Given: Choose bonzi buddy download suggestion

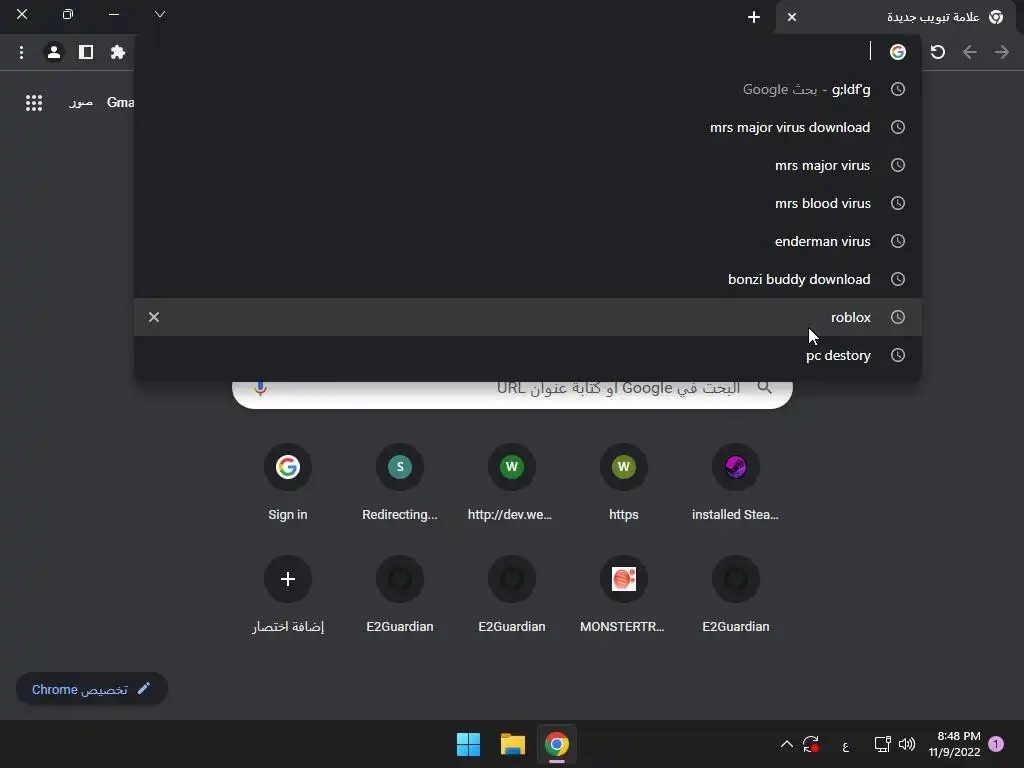Looking at the screenshot, I should (x=528, y=279).
